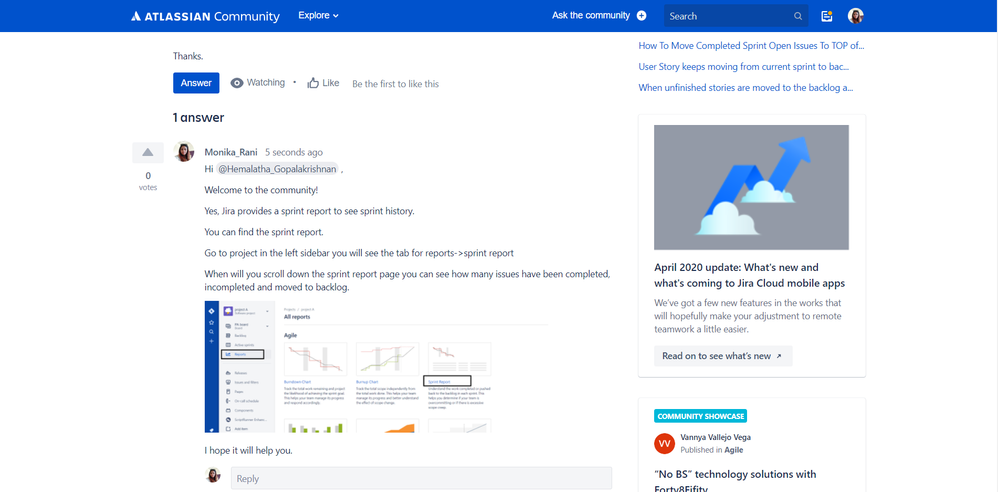The width and height of the screenshot is (998, 492).
Task: Click the search magnifier icon
Action: click(x=798, y=16)
